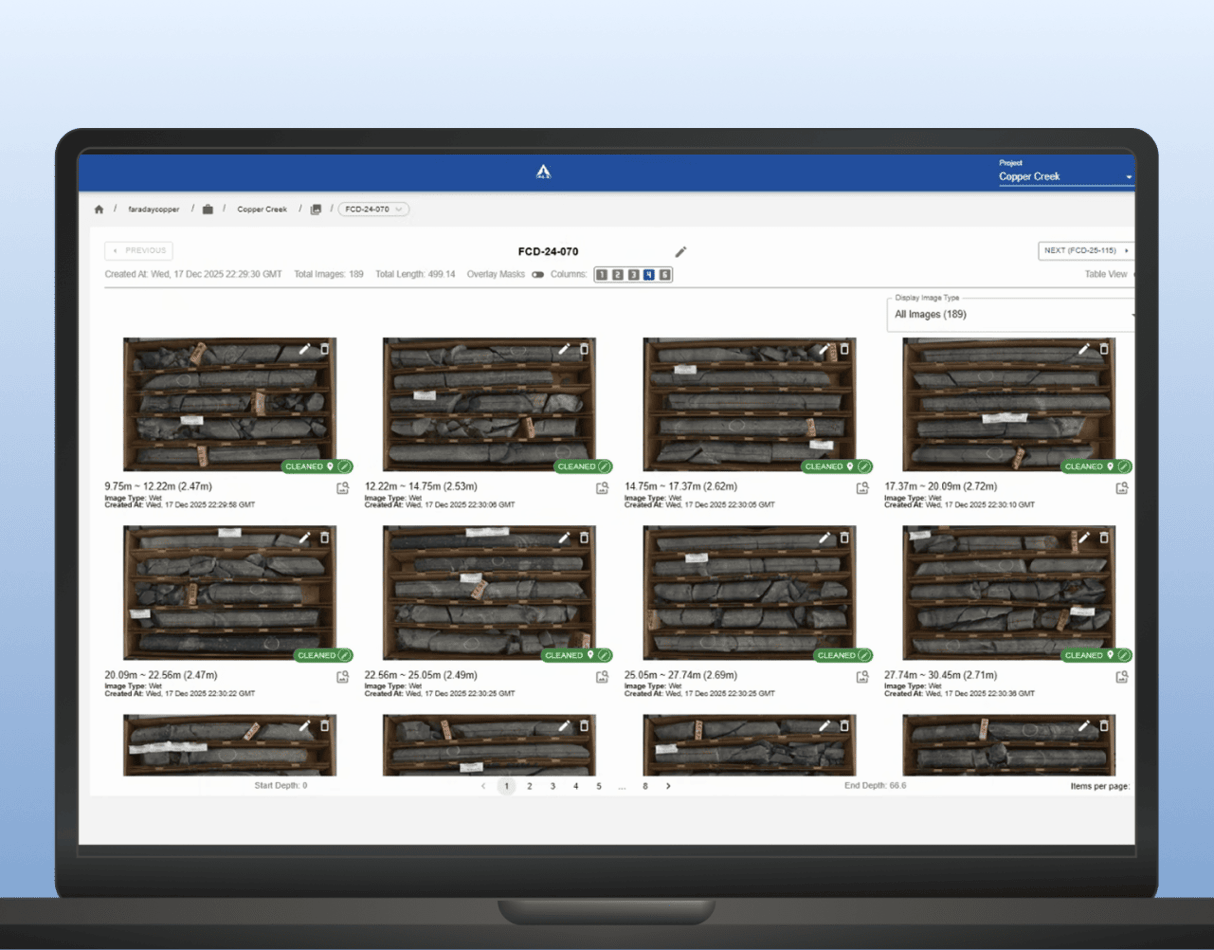
Task: Click the CLEANED badge on 14.75m image
Action: coord(837,466)
